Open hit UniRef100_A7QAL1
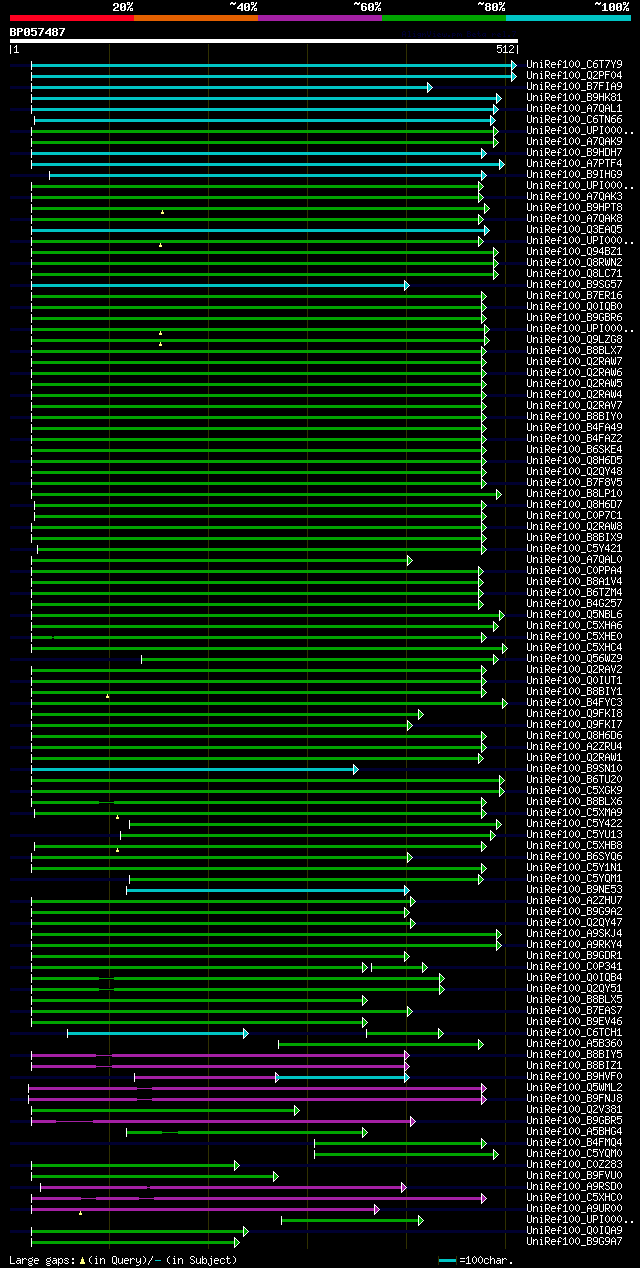Viewport: 640px width, 1268px height. point(576,108)
